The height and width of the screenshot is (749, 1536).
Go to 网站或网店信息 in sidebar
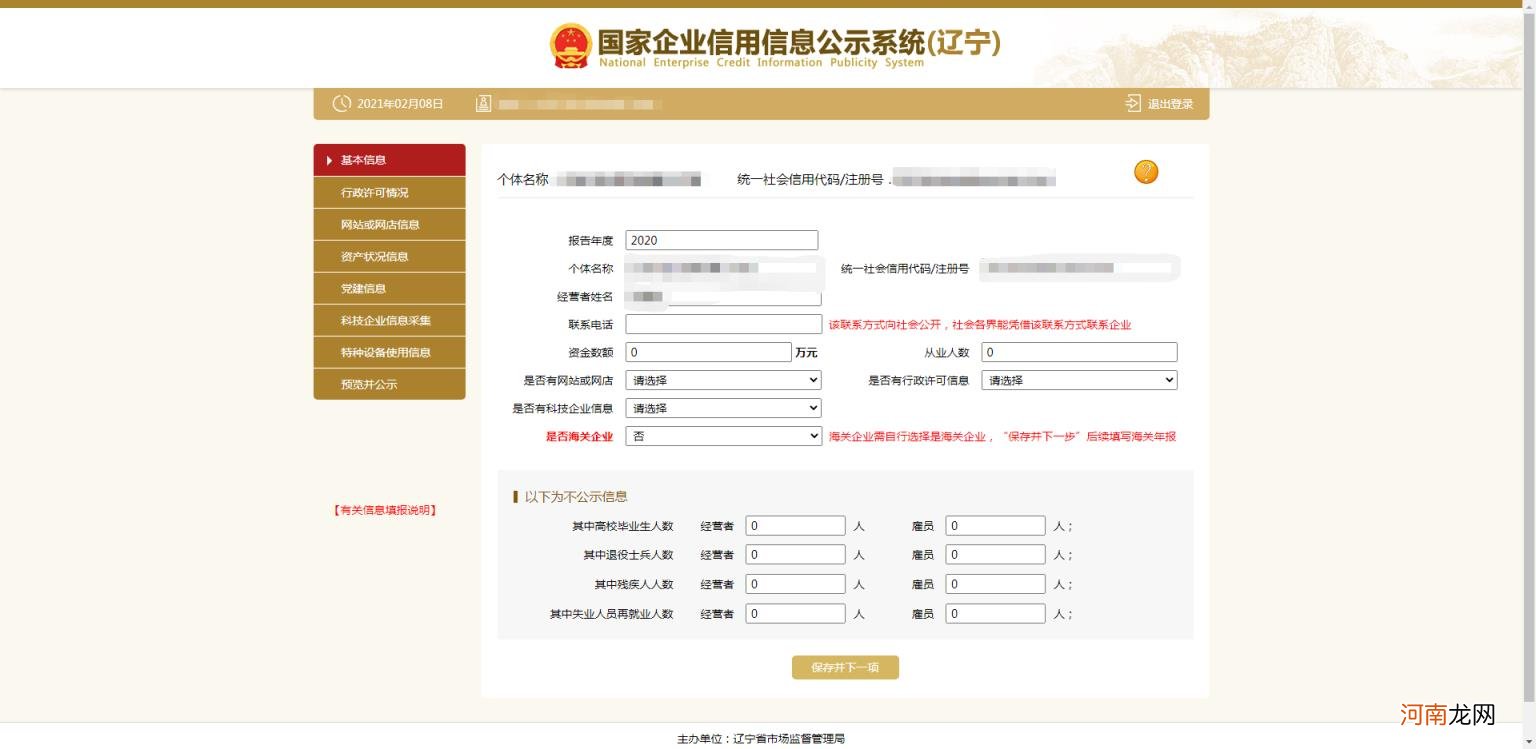(x=389, y=224)
